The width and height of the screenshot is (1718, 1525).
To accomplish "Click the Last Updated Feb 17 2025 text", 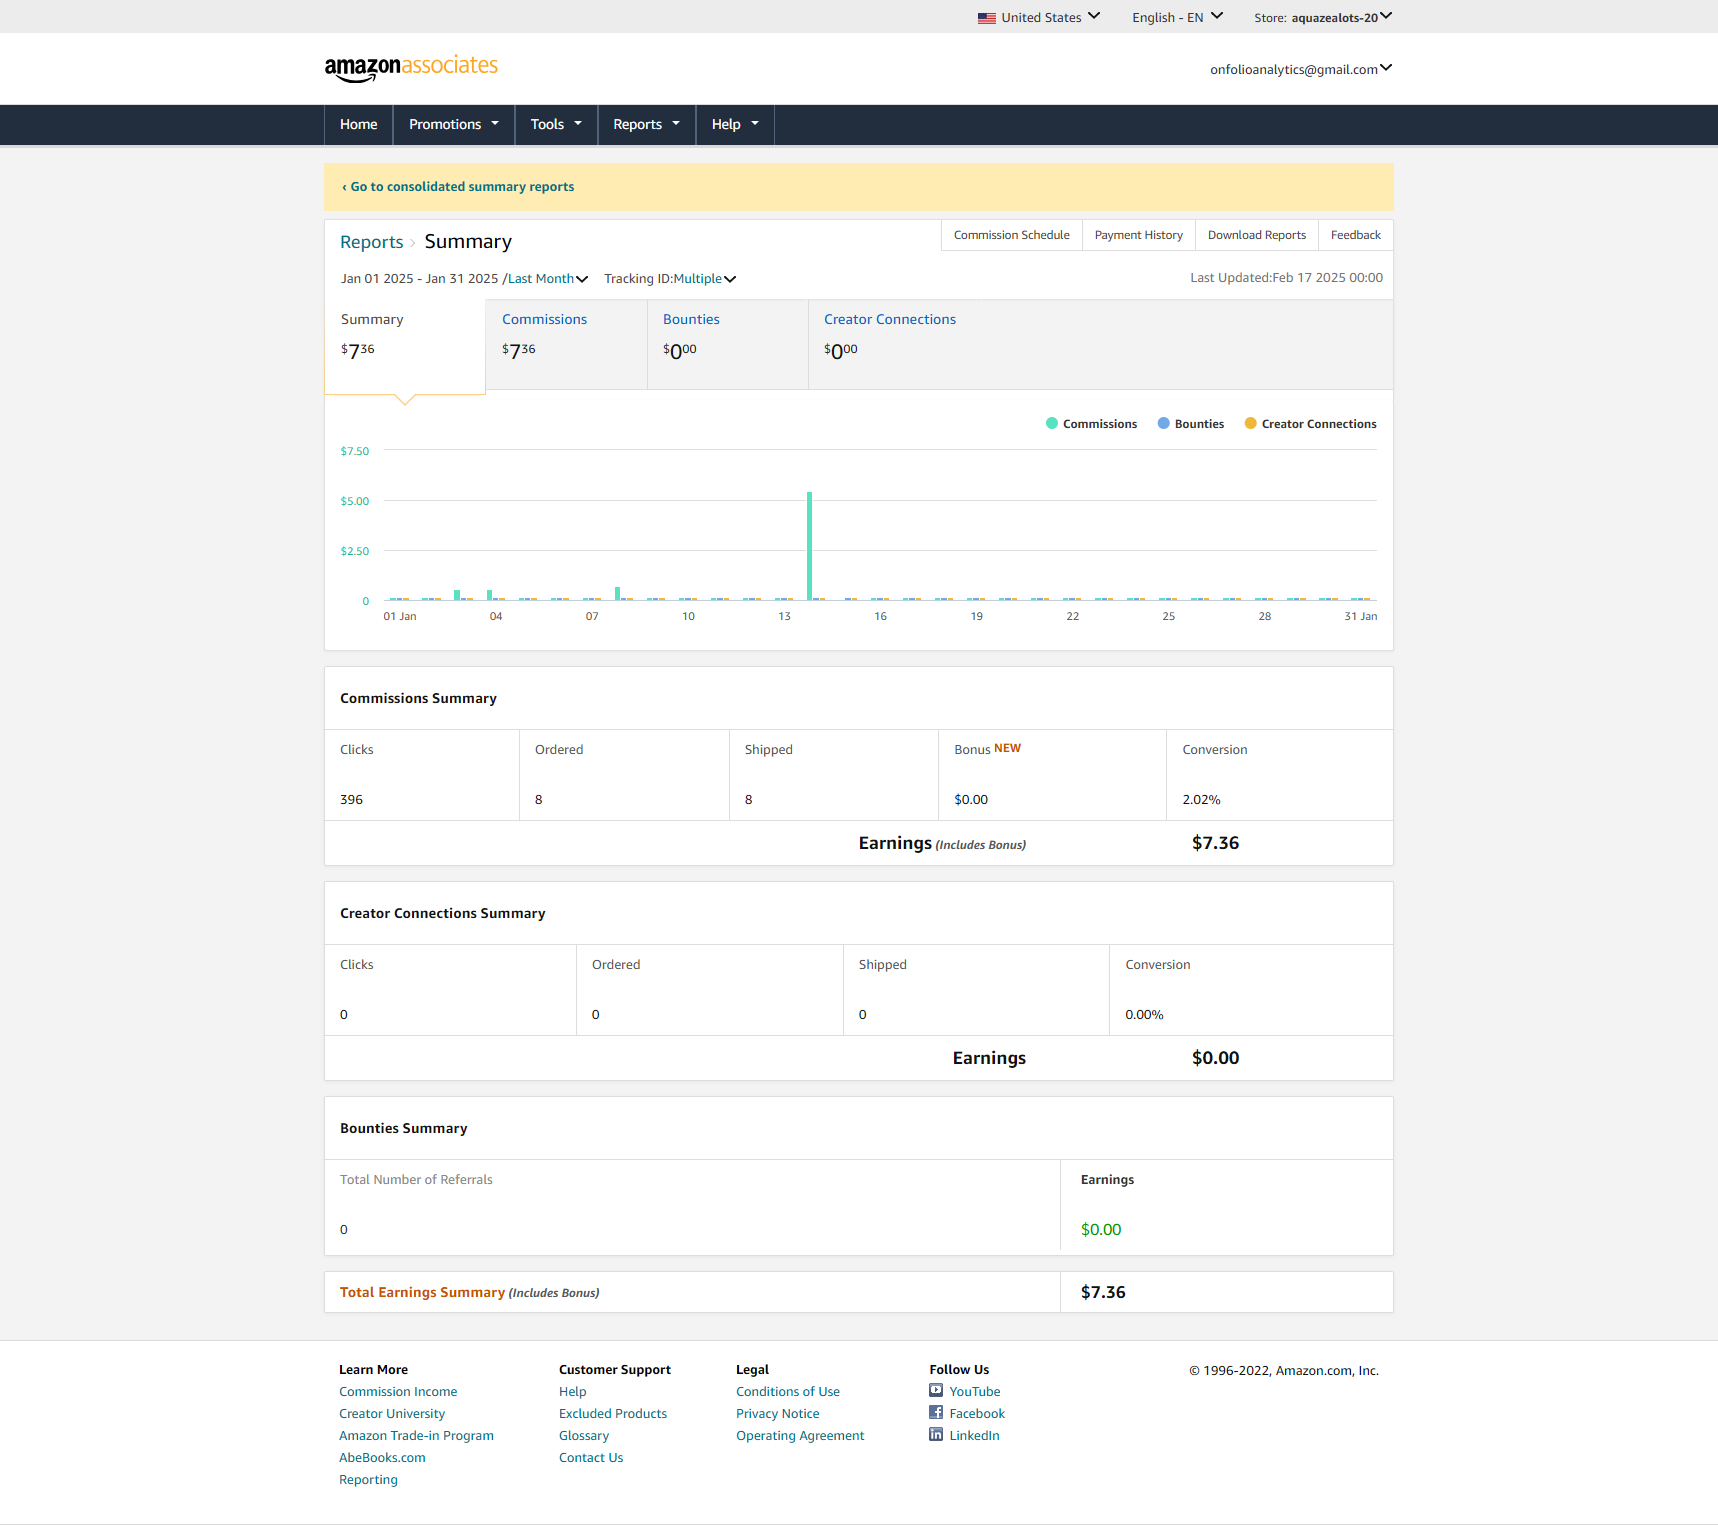I will point(1286,278).
